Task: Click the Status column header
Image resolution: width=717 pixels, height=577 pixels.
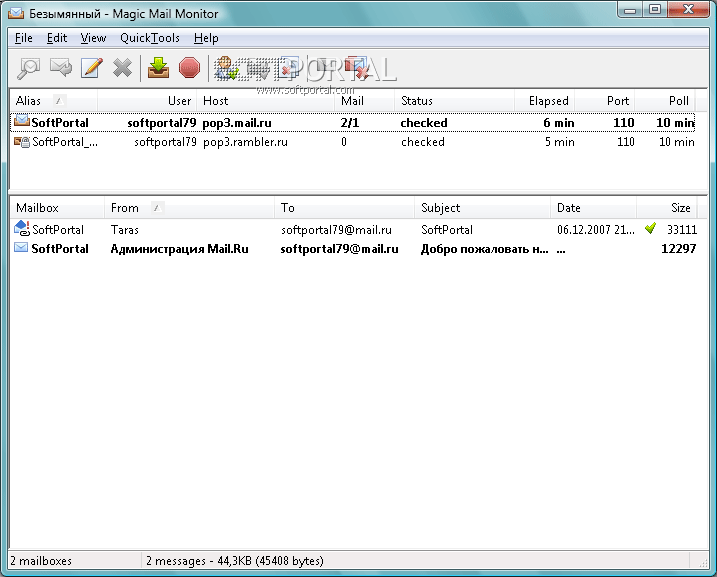Action: click(417, 101)
